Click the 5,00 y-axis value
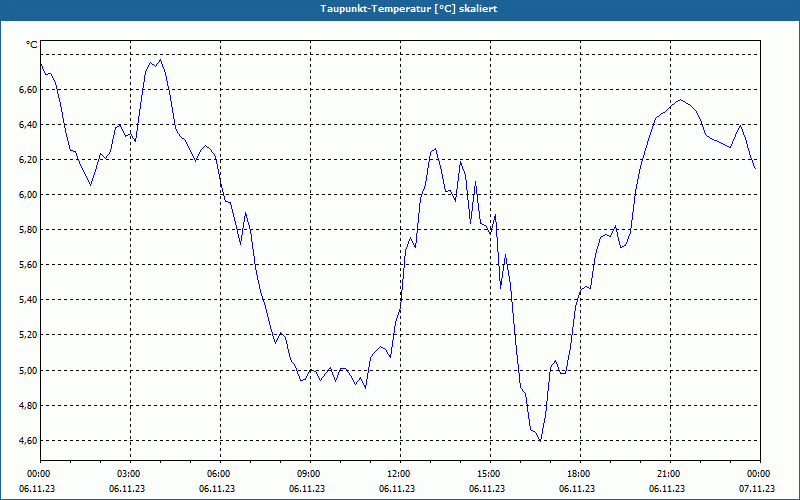The image size is (800, 500). [x=28, y=370]
